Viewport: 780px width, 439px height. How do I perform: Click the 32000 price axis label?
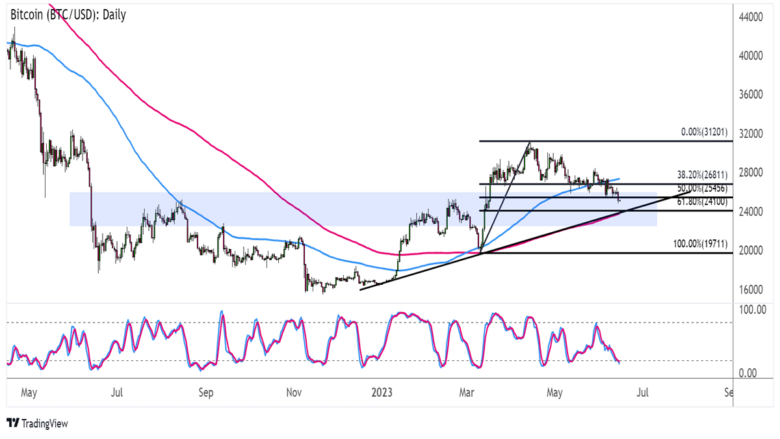[753, 134]
